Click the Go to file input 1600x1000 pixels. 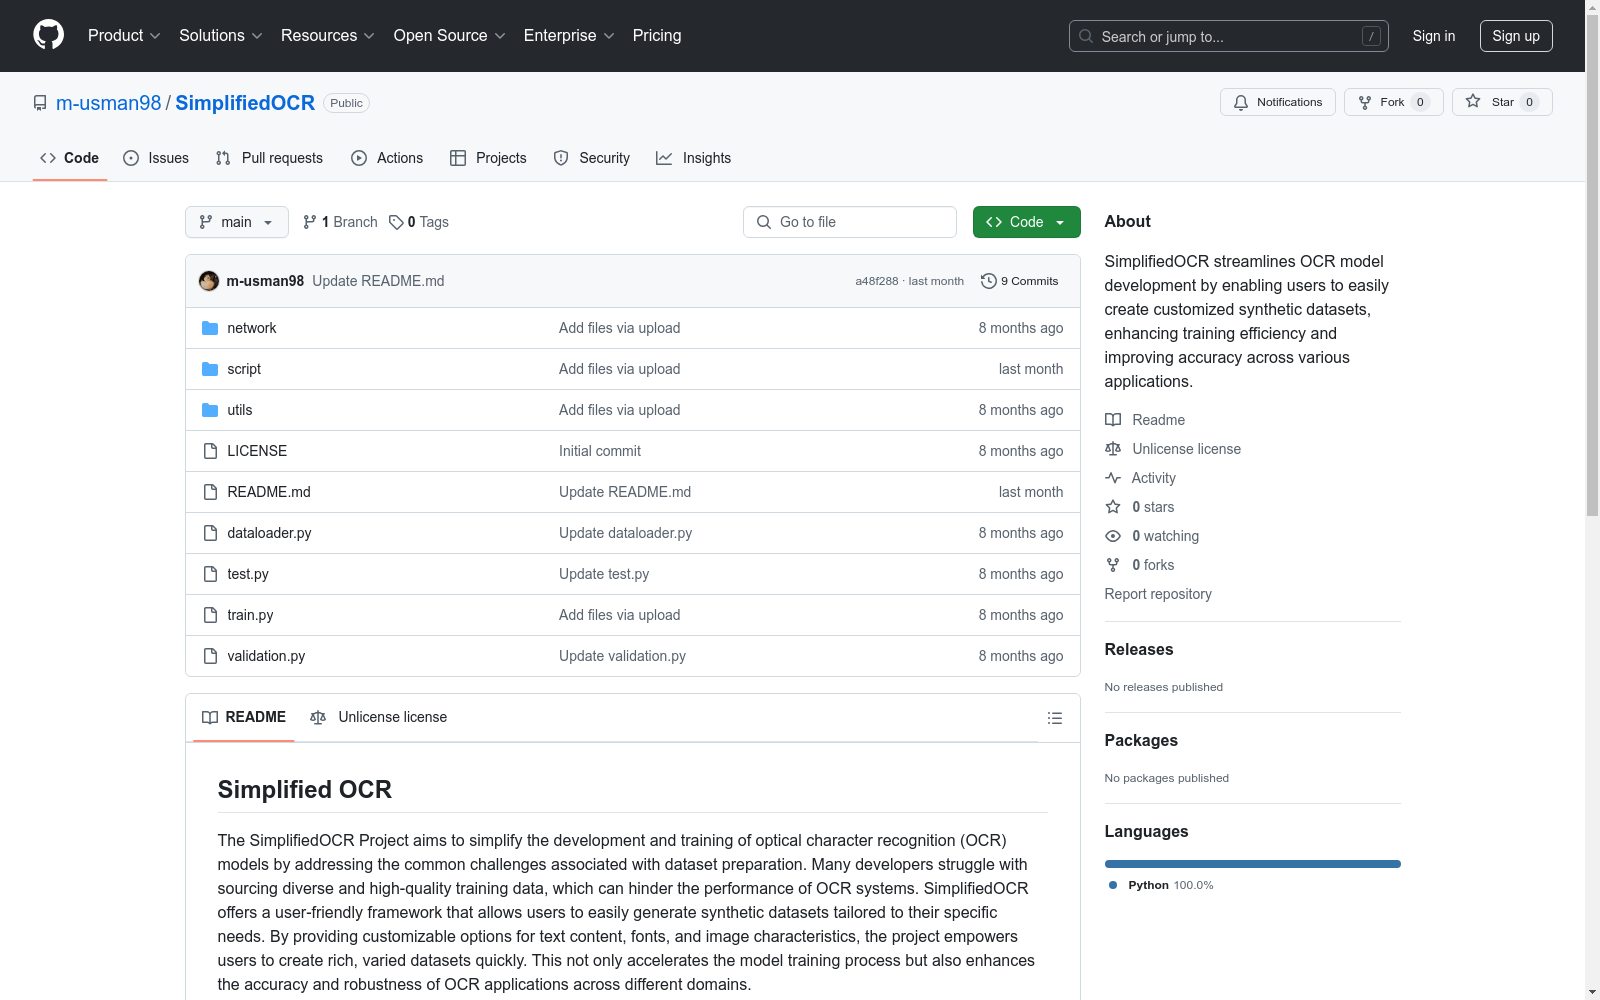point(850,222)
